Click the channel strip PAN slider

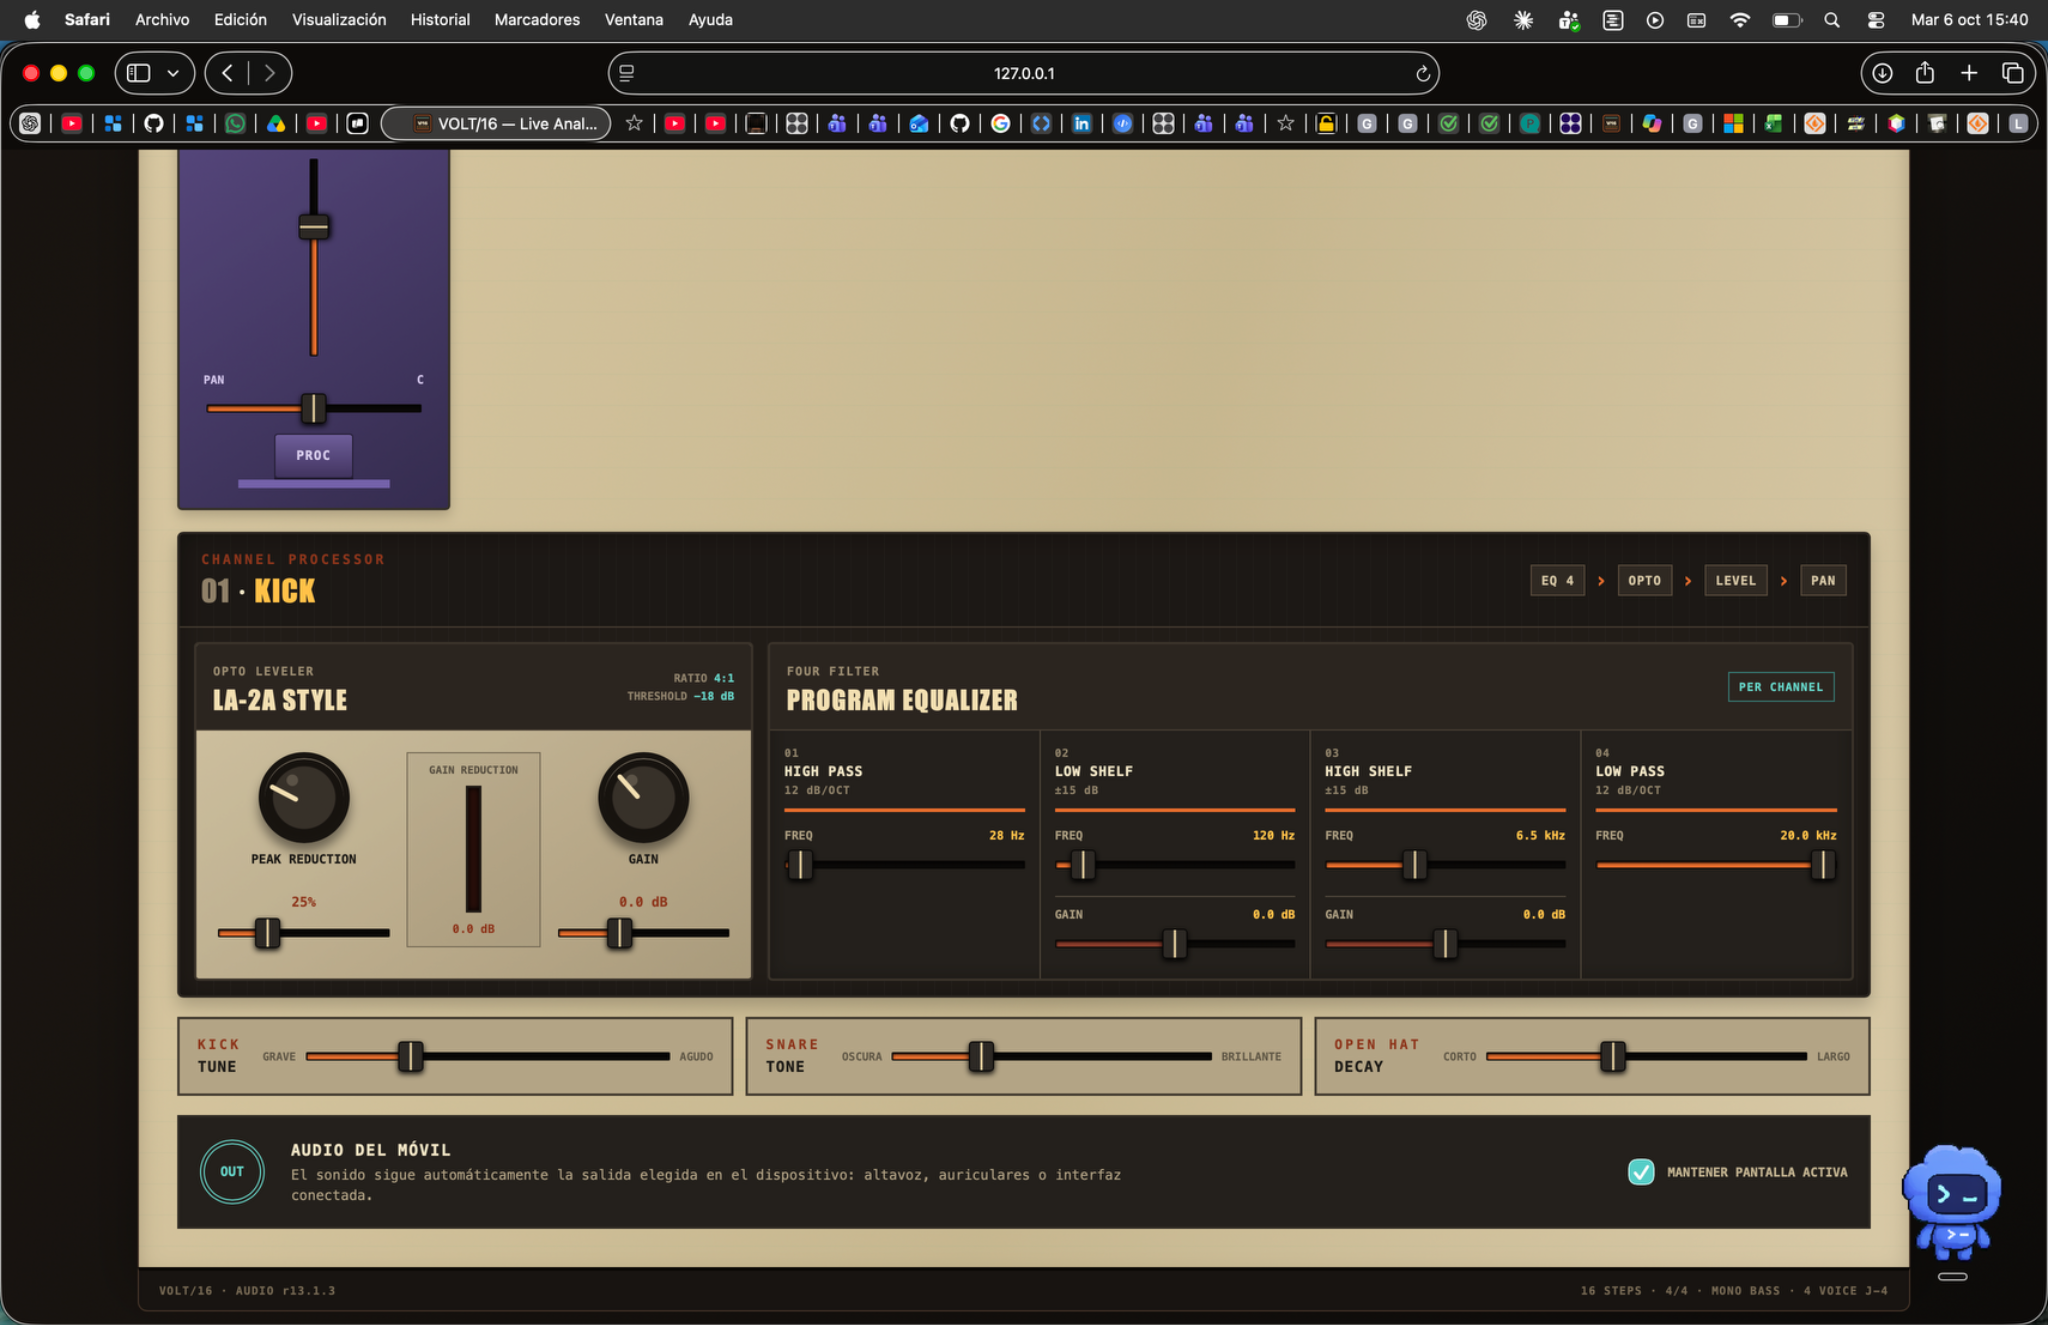[313, 408]
